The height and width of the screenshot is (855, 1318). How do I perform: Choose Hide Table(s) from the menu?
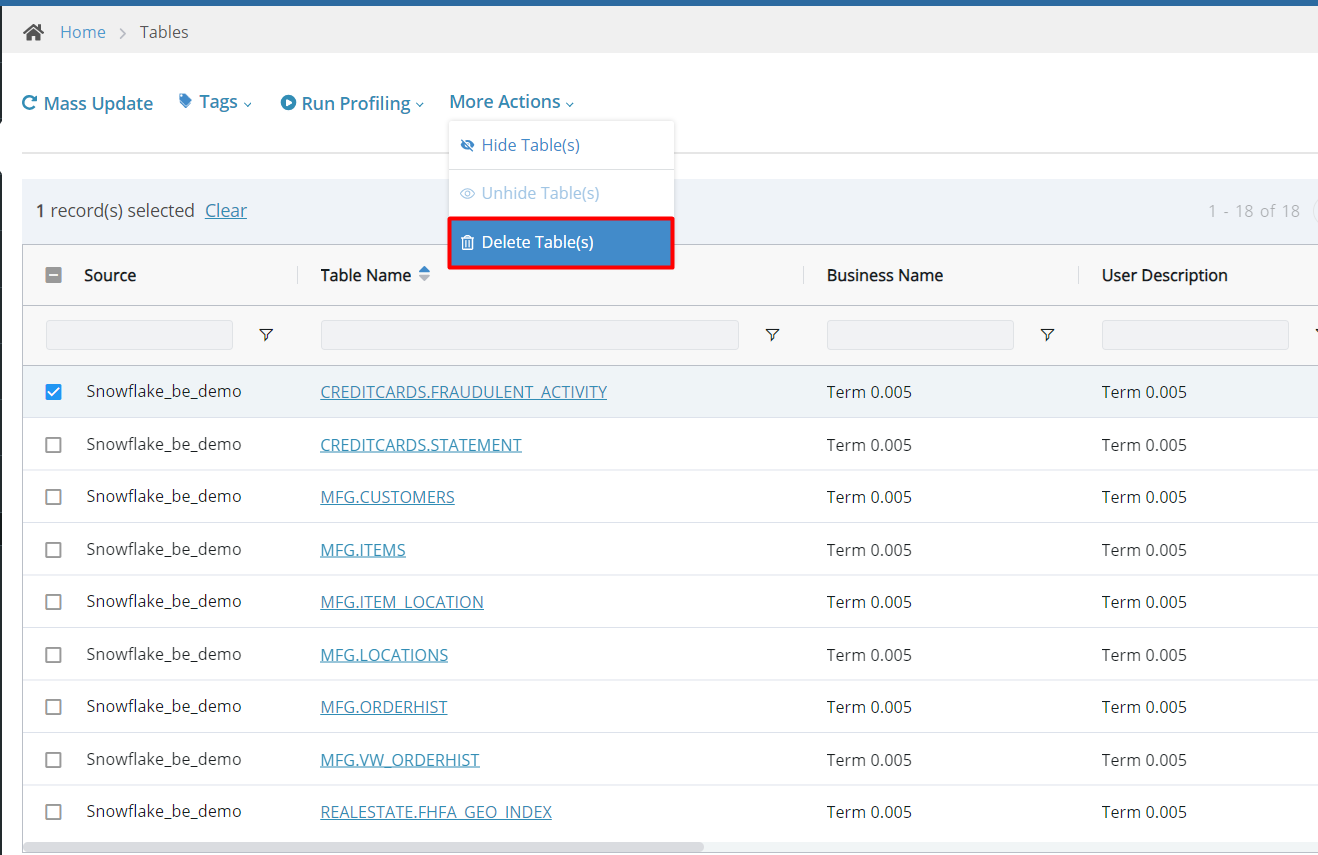point(561,145)
